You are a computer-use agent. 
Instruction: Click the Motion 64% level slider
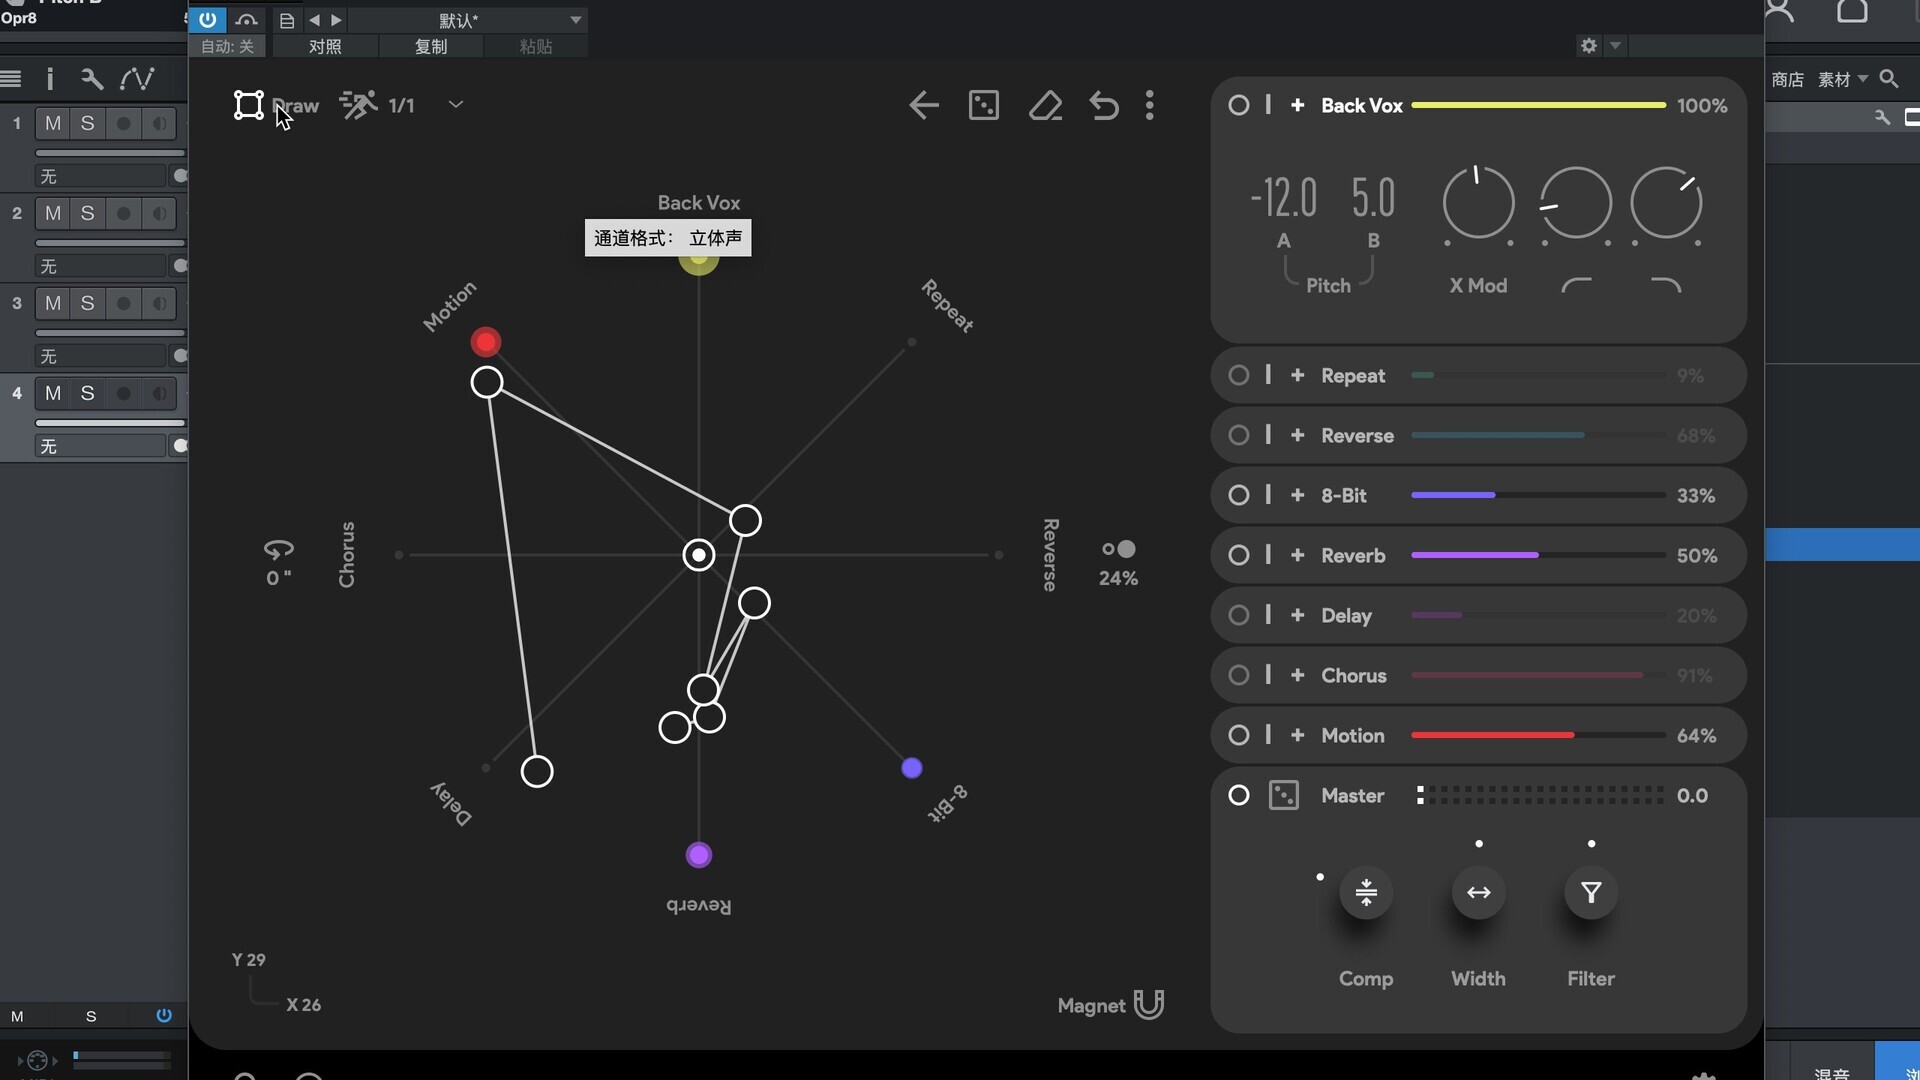[1539, 735]
